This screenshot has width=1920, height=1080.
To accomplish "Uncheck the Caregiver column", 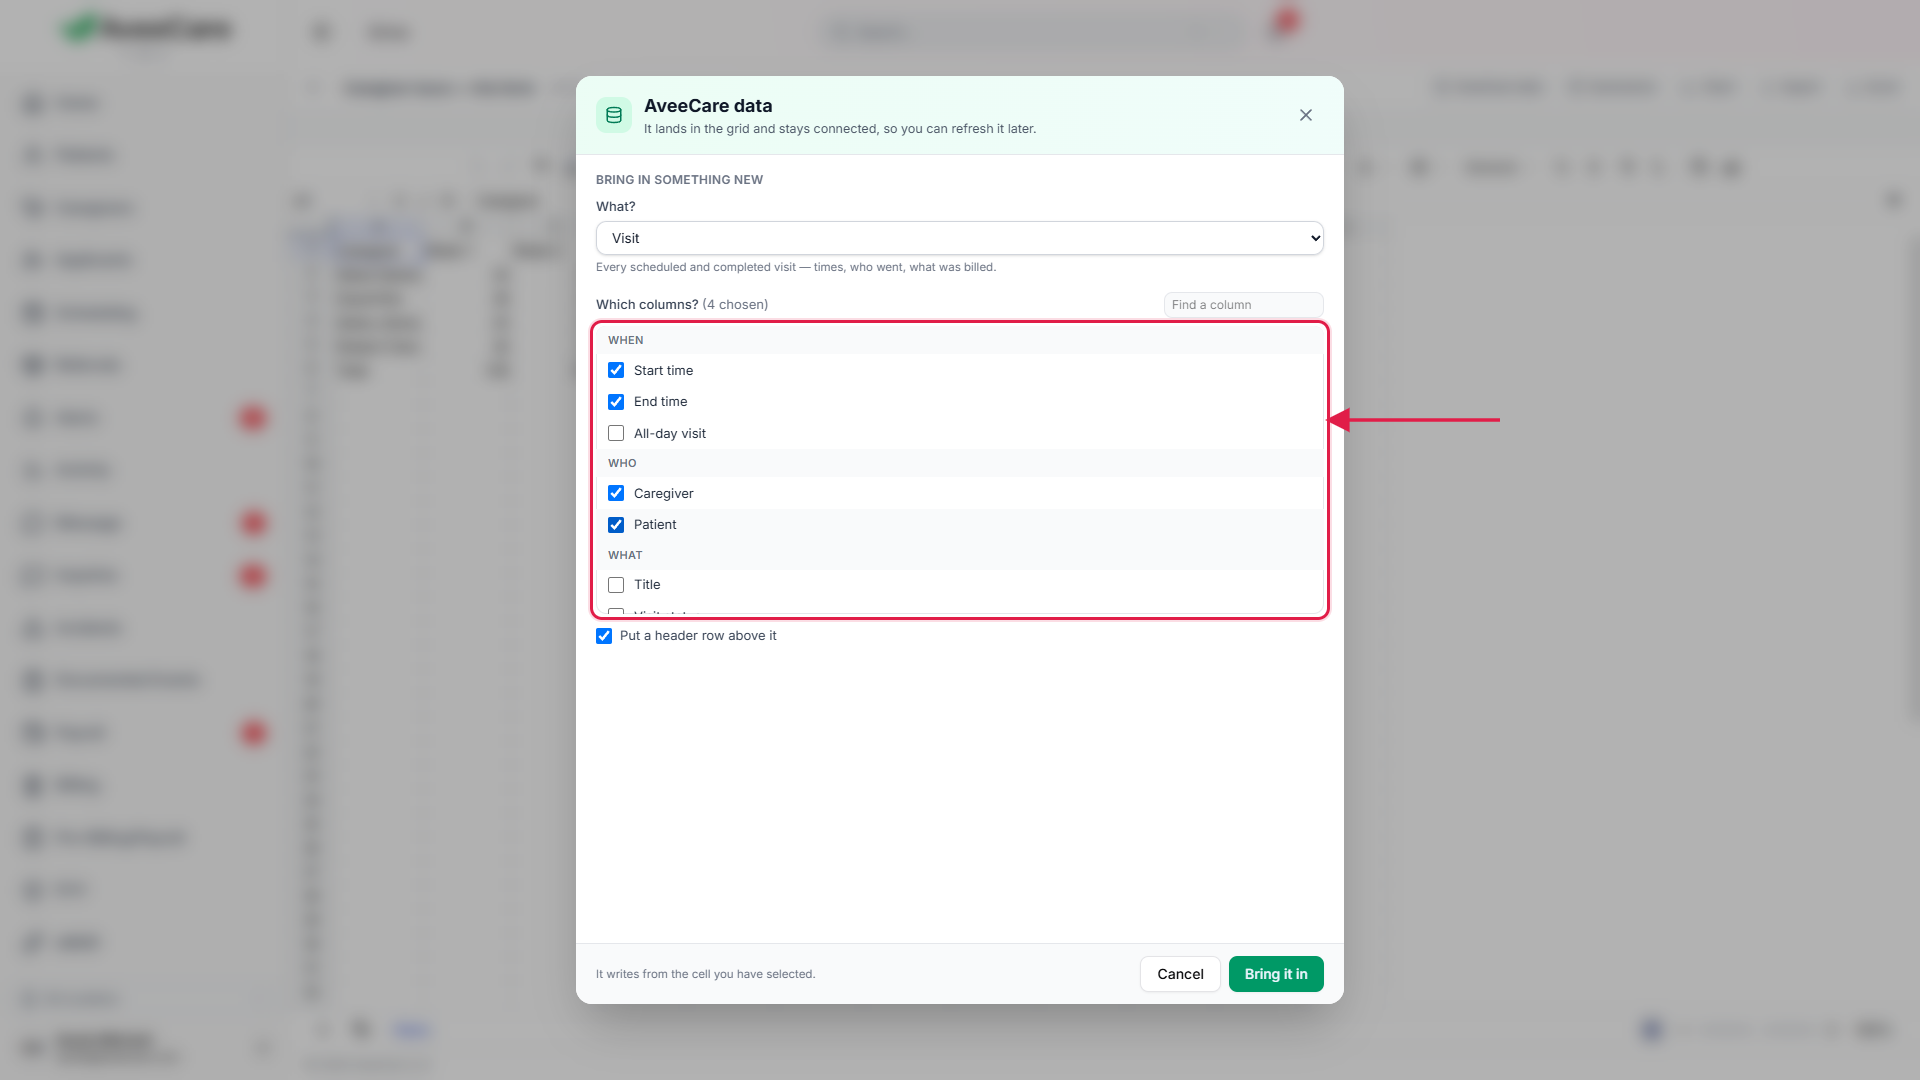I will pyautogui.click(x=616, y=493).
